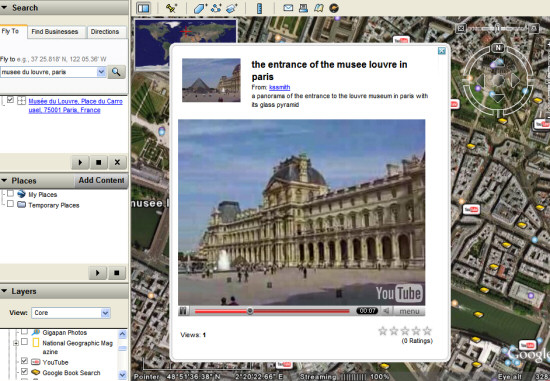Play tour in Places panel
The height and width of the screenshot is (381, 550).
98,273
